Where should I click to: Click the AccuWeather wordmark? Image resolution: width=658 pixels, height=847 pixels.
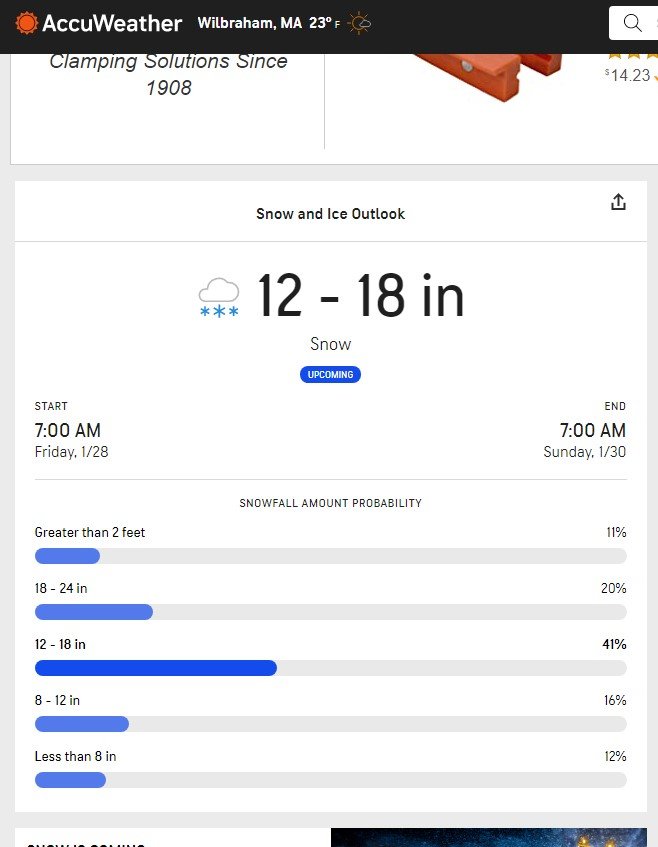112,23
